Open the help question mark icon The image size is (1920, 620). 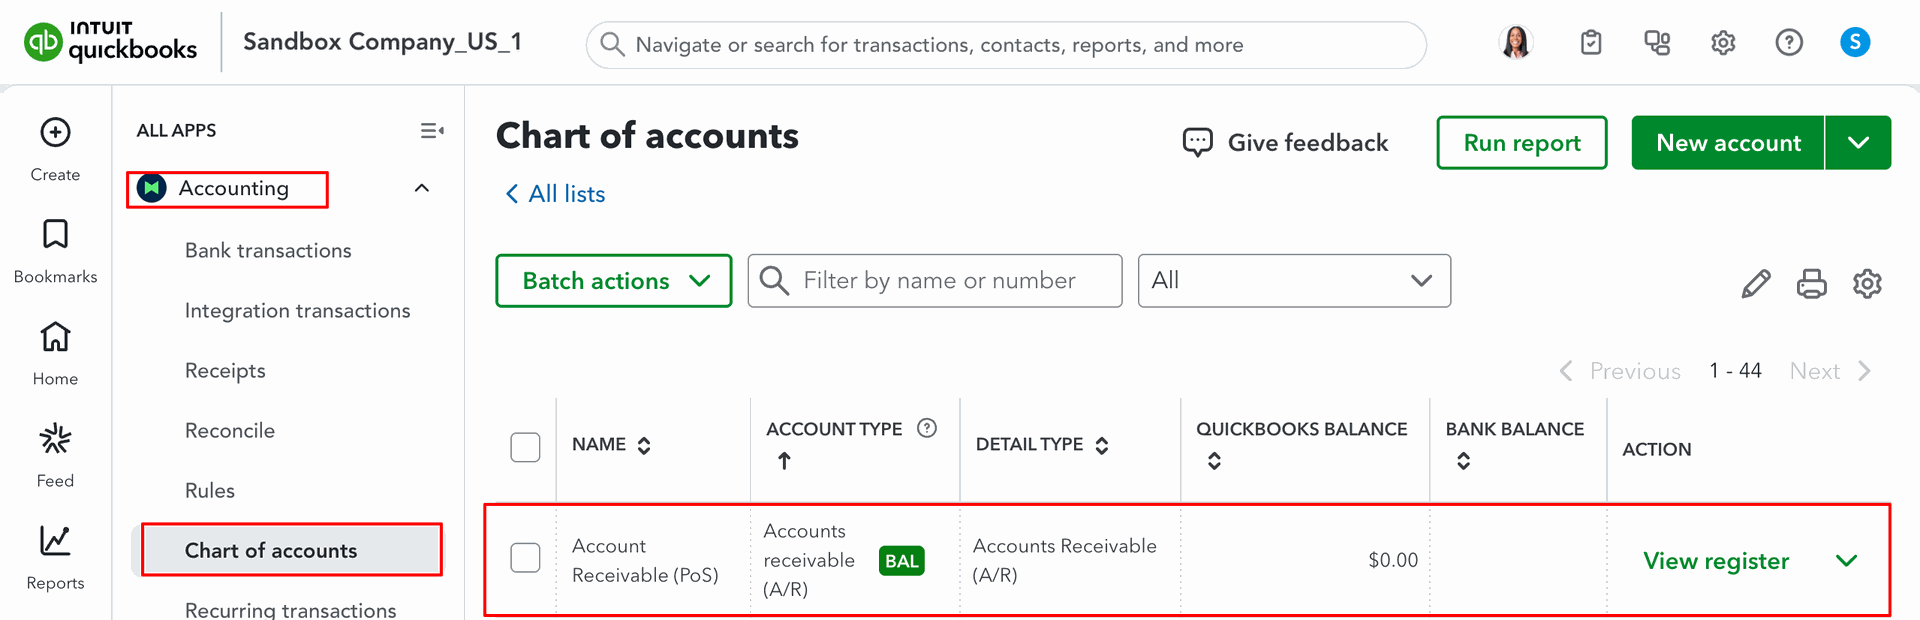[x=1789, y=42]
